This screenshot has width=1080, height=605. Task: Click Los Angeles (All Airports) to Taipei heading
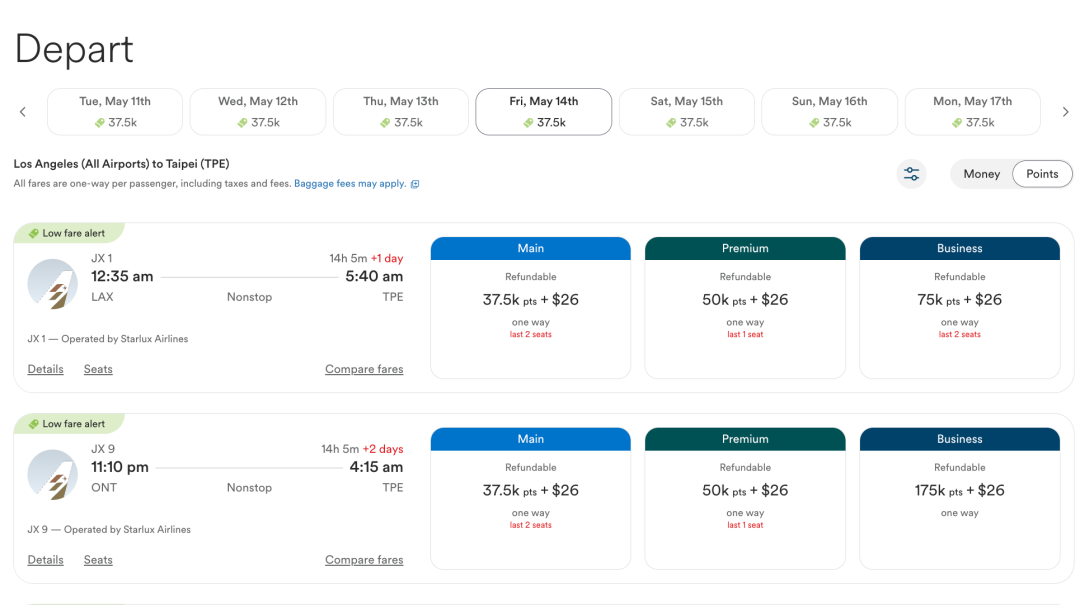tap(121, 164)
